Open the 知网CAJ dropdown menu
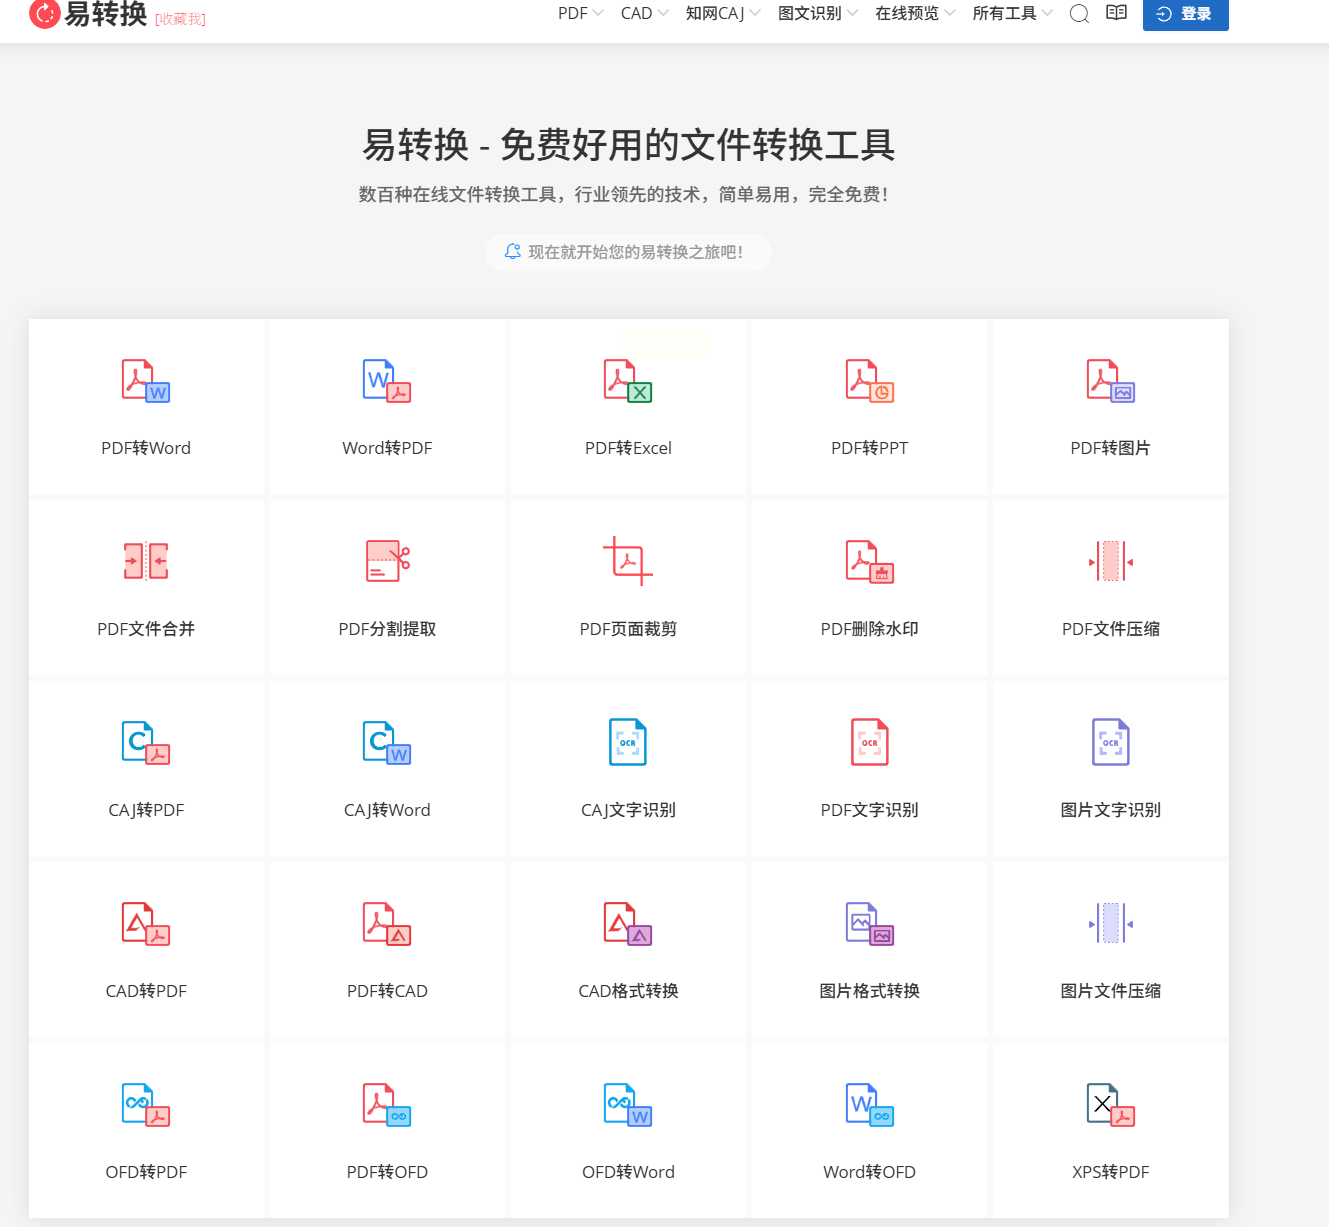 coord(723,13)
